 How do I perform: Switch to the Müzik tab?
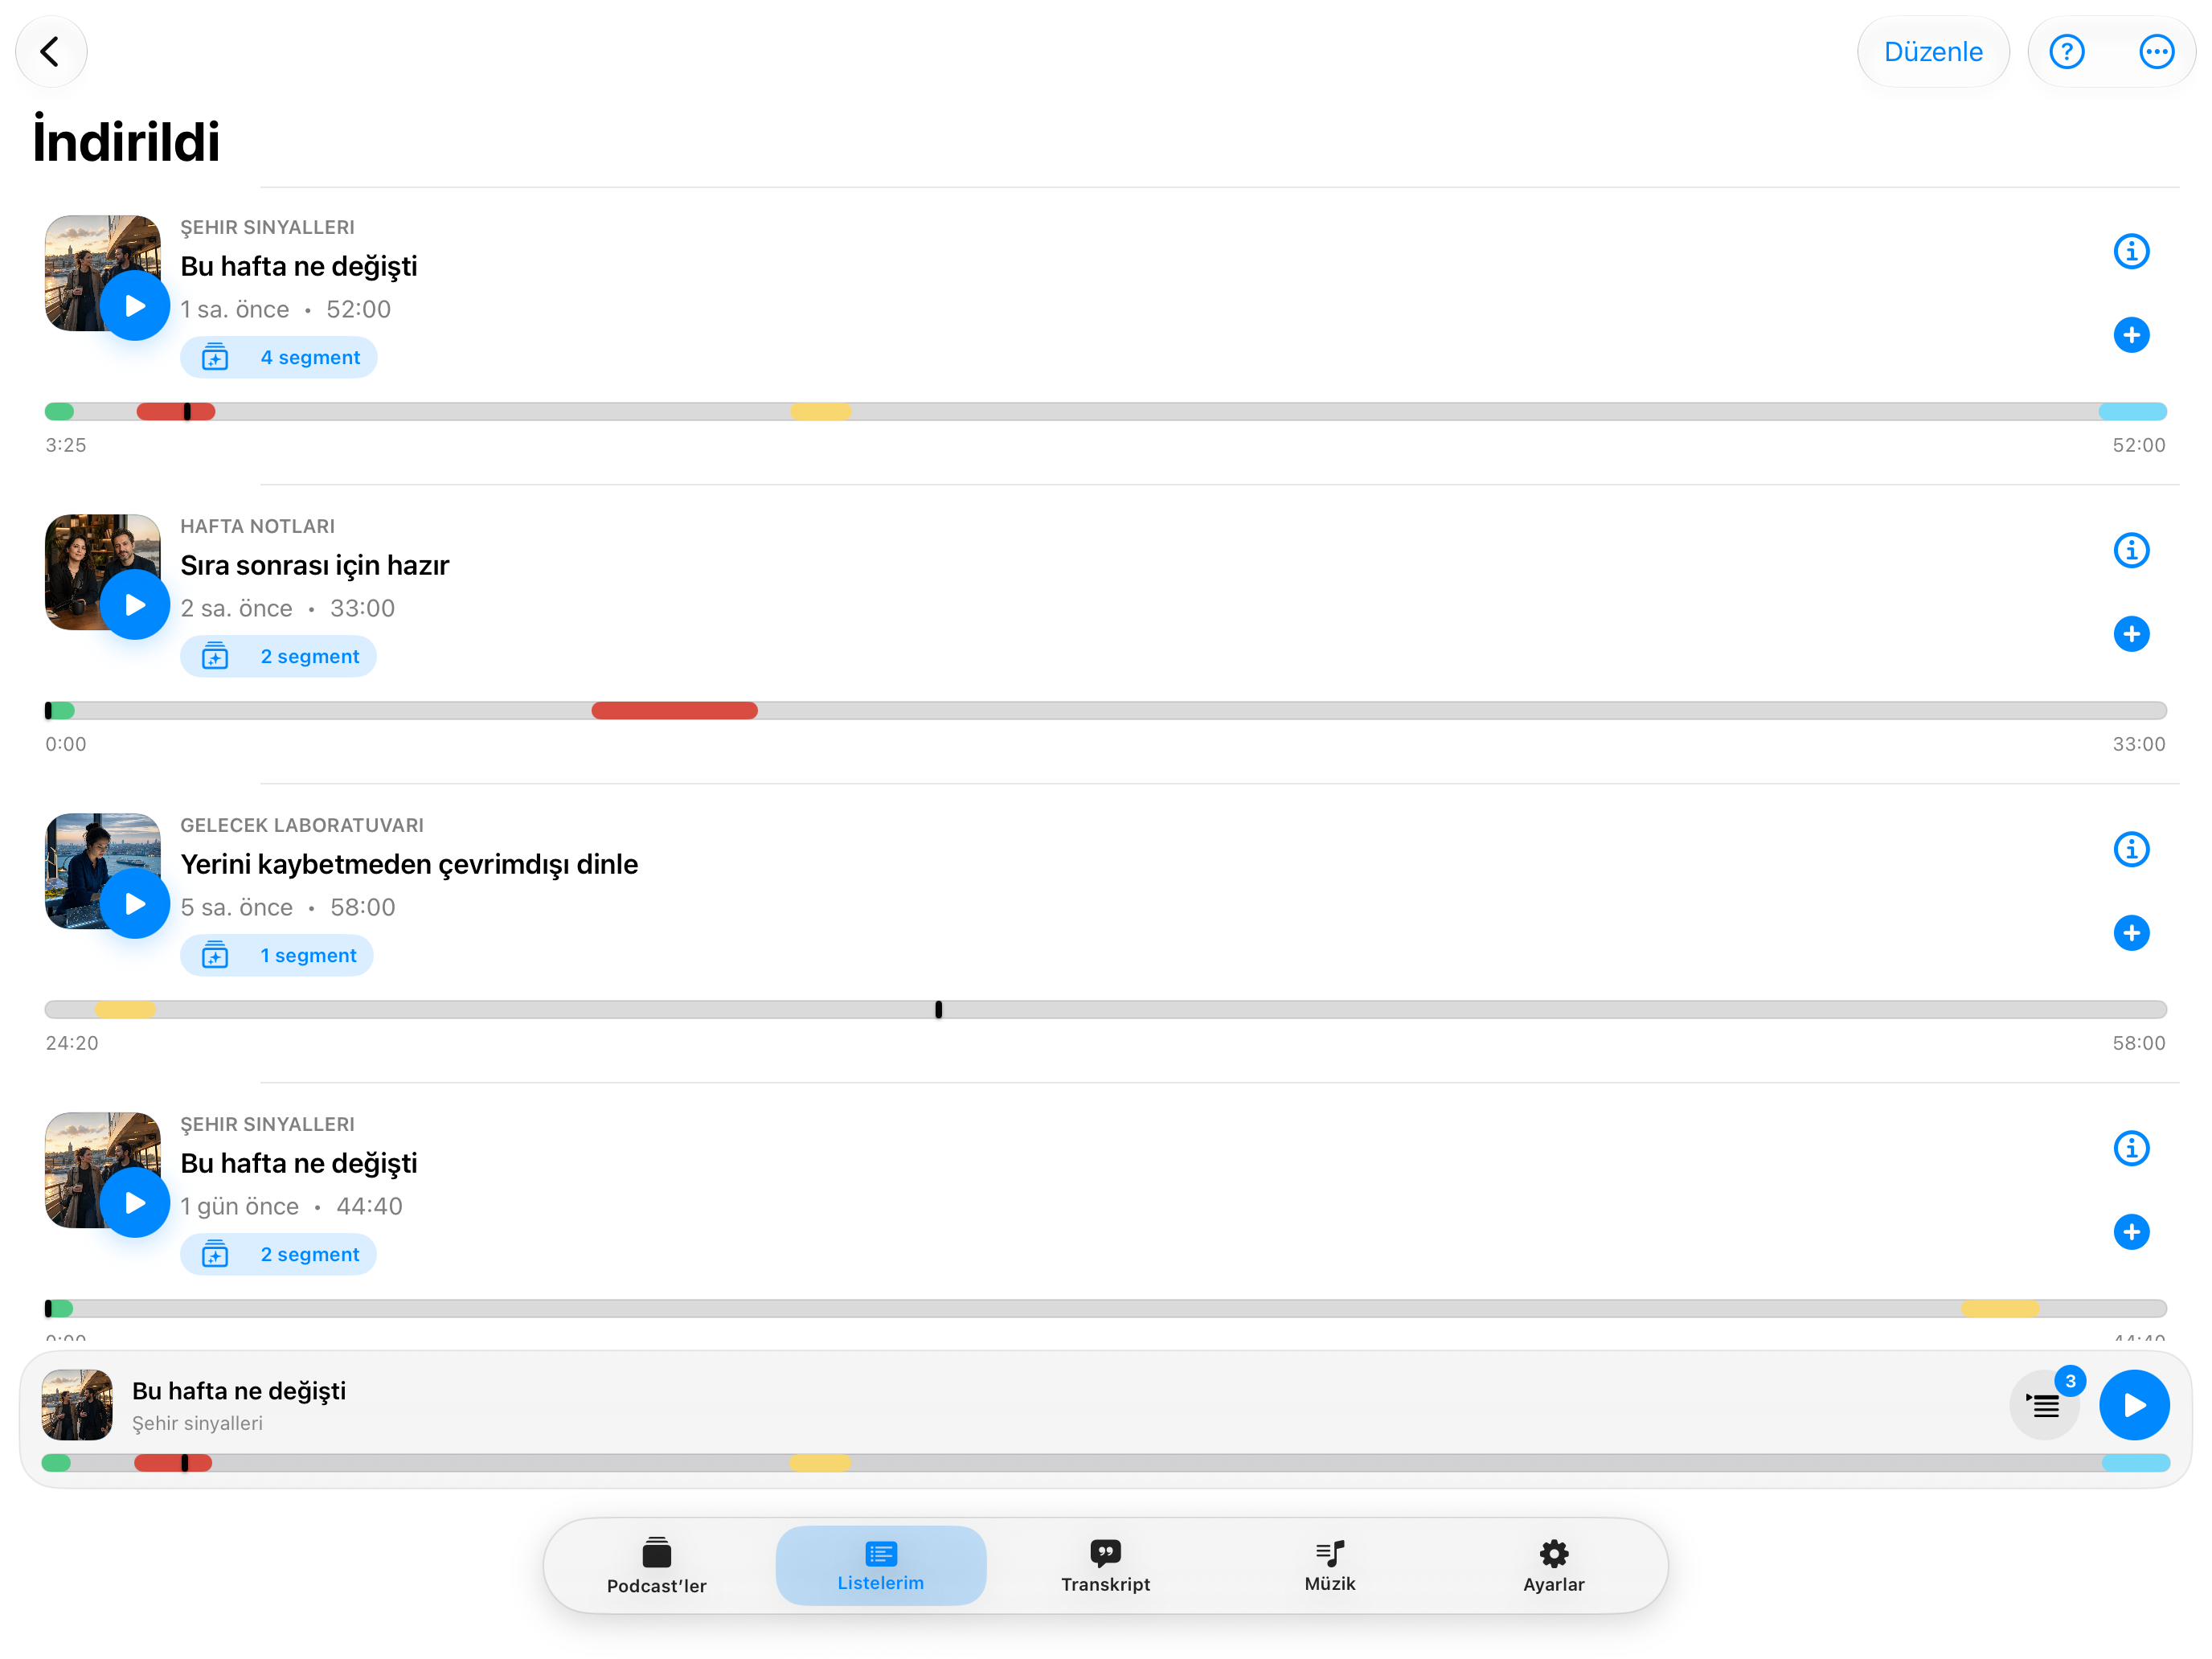tap(1330, 1567)
